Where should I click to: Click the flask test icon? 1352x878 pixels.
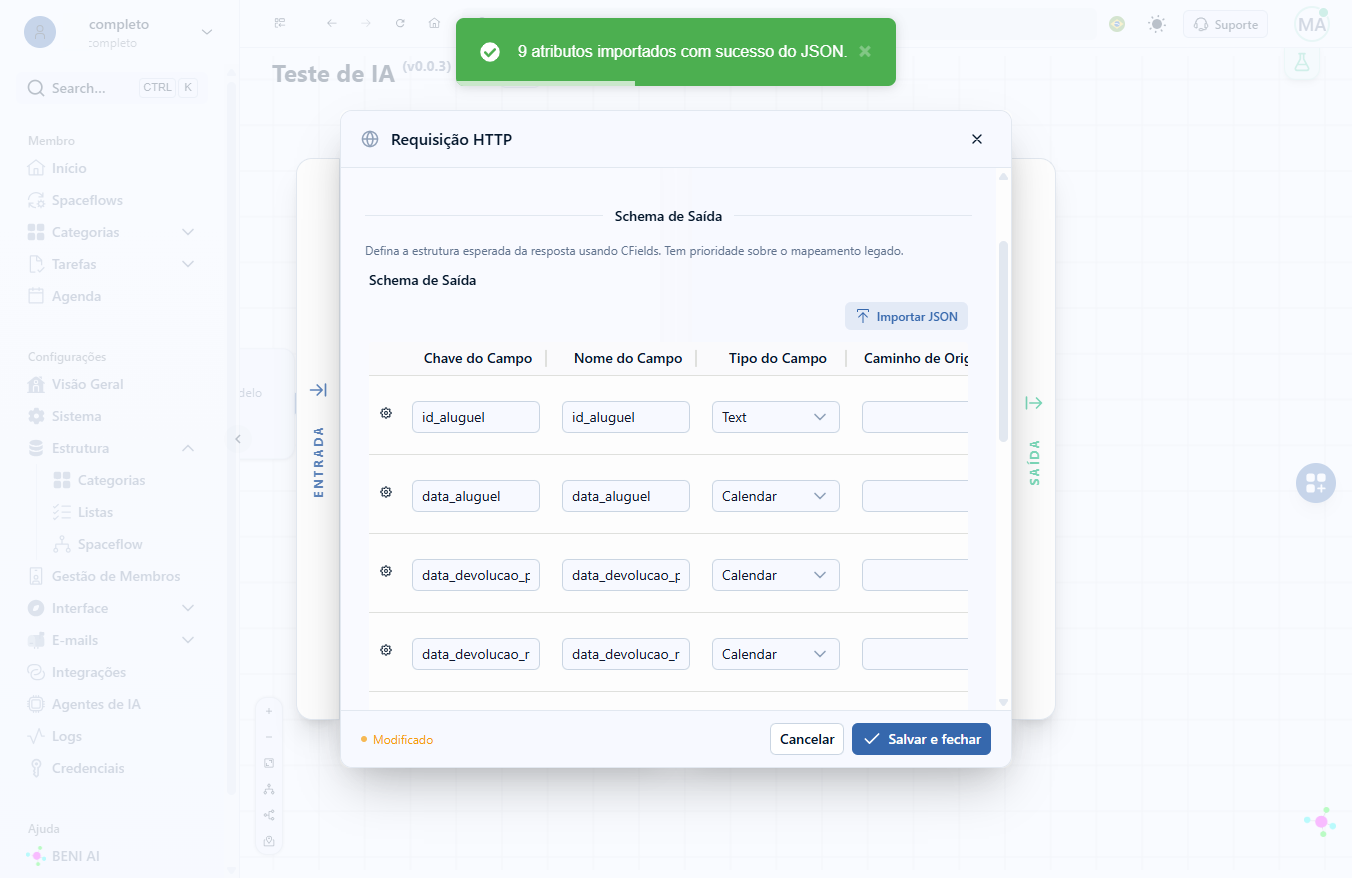[x=1301, y=62]
